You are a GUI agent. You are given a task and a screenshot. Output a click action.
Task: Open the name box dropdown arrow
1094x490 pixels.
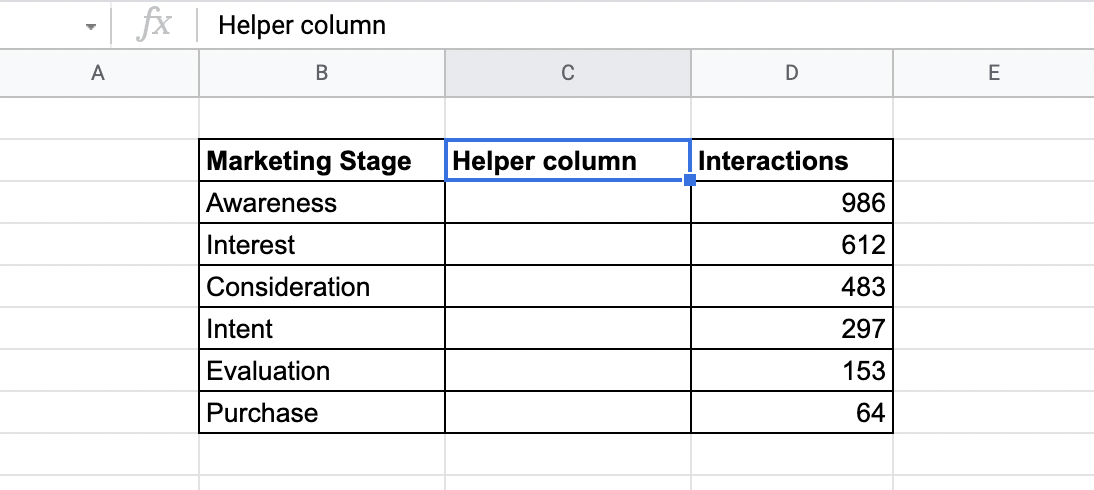tap(91, 27)
